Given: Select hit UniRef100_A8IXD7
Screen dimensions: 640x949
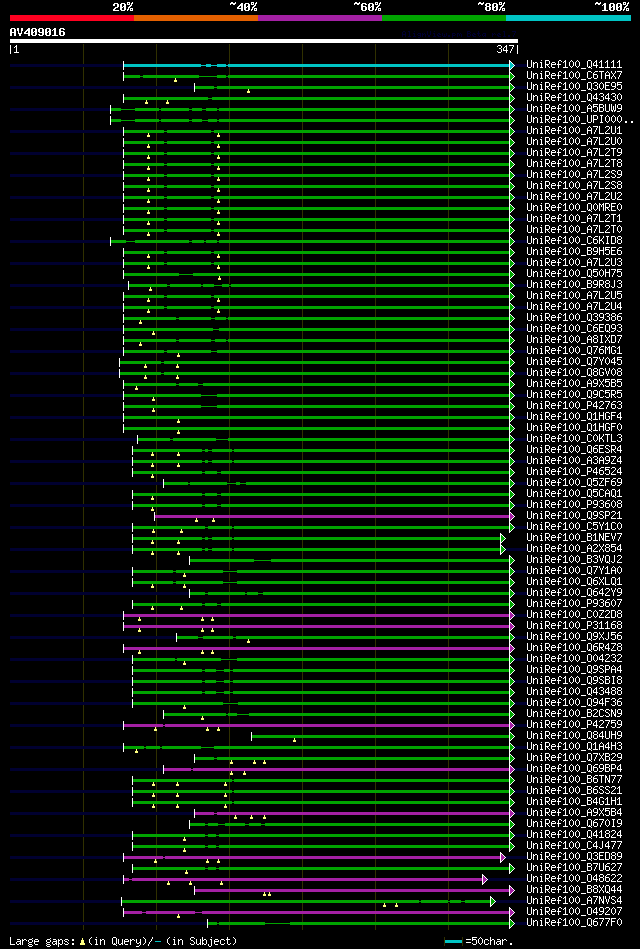Looking at the screenshot, I should tap(574, 340).
